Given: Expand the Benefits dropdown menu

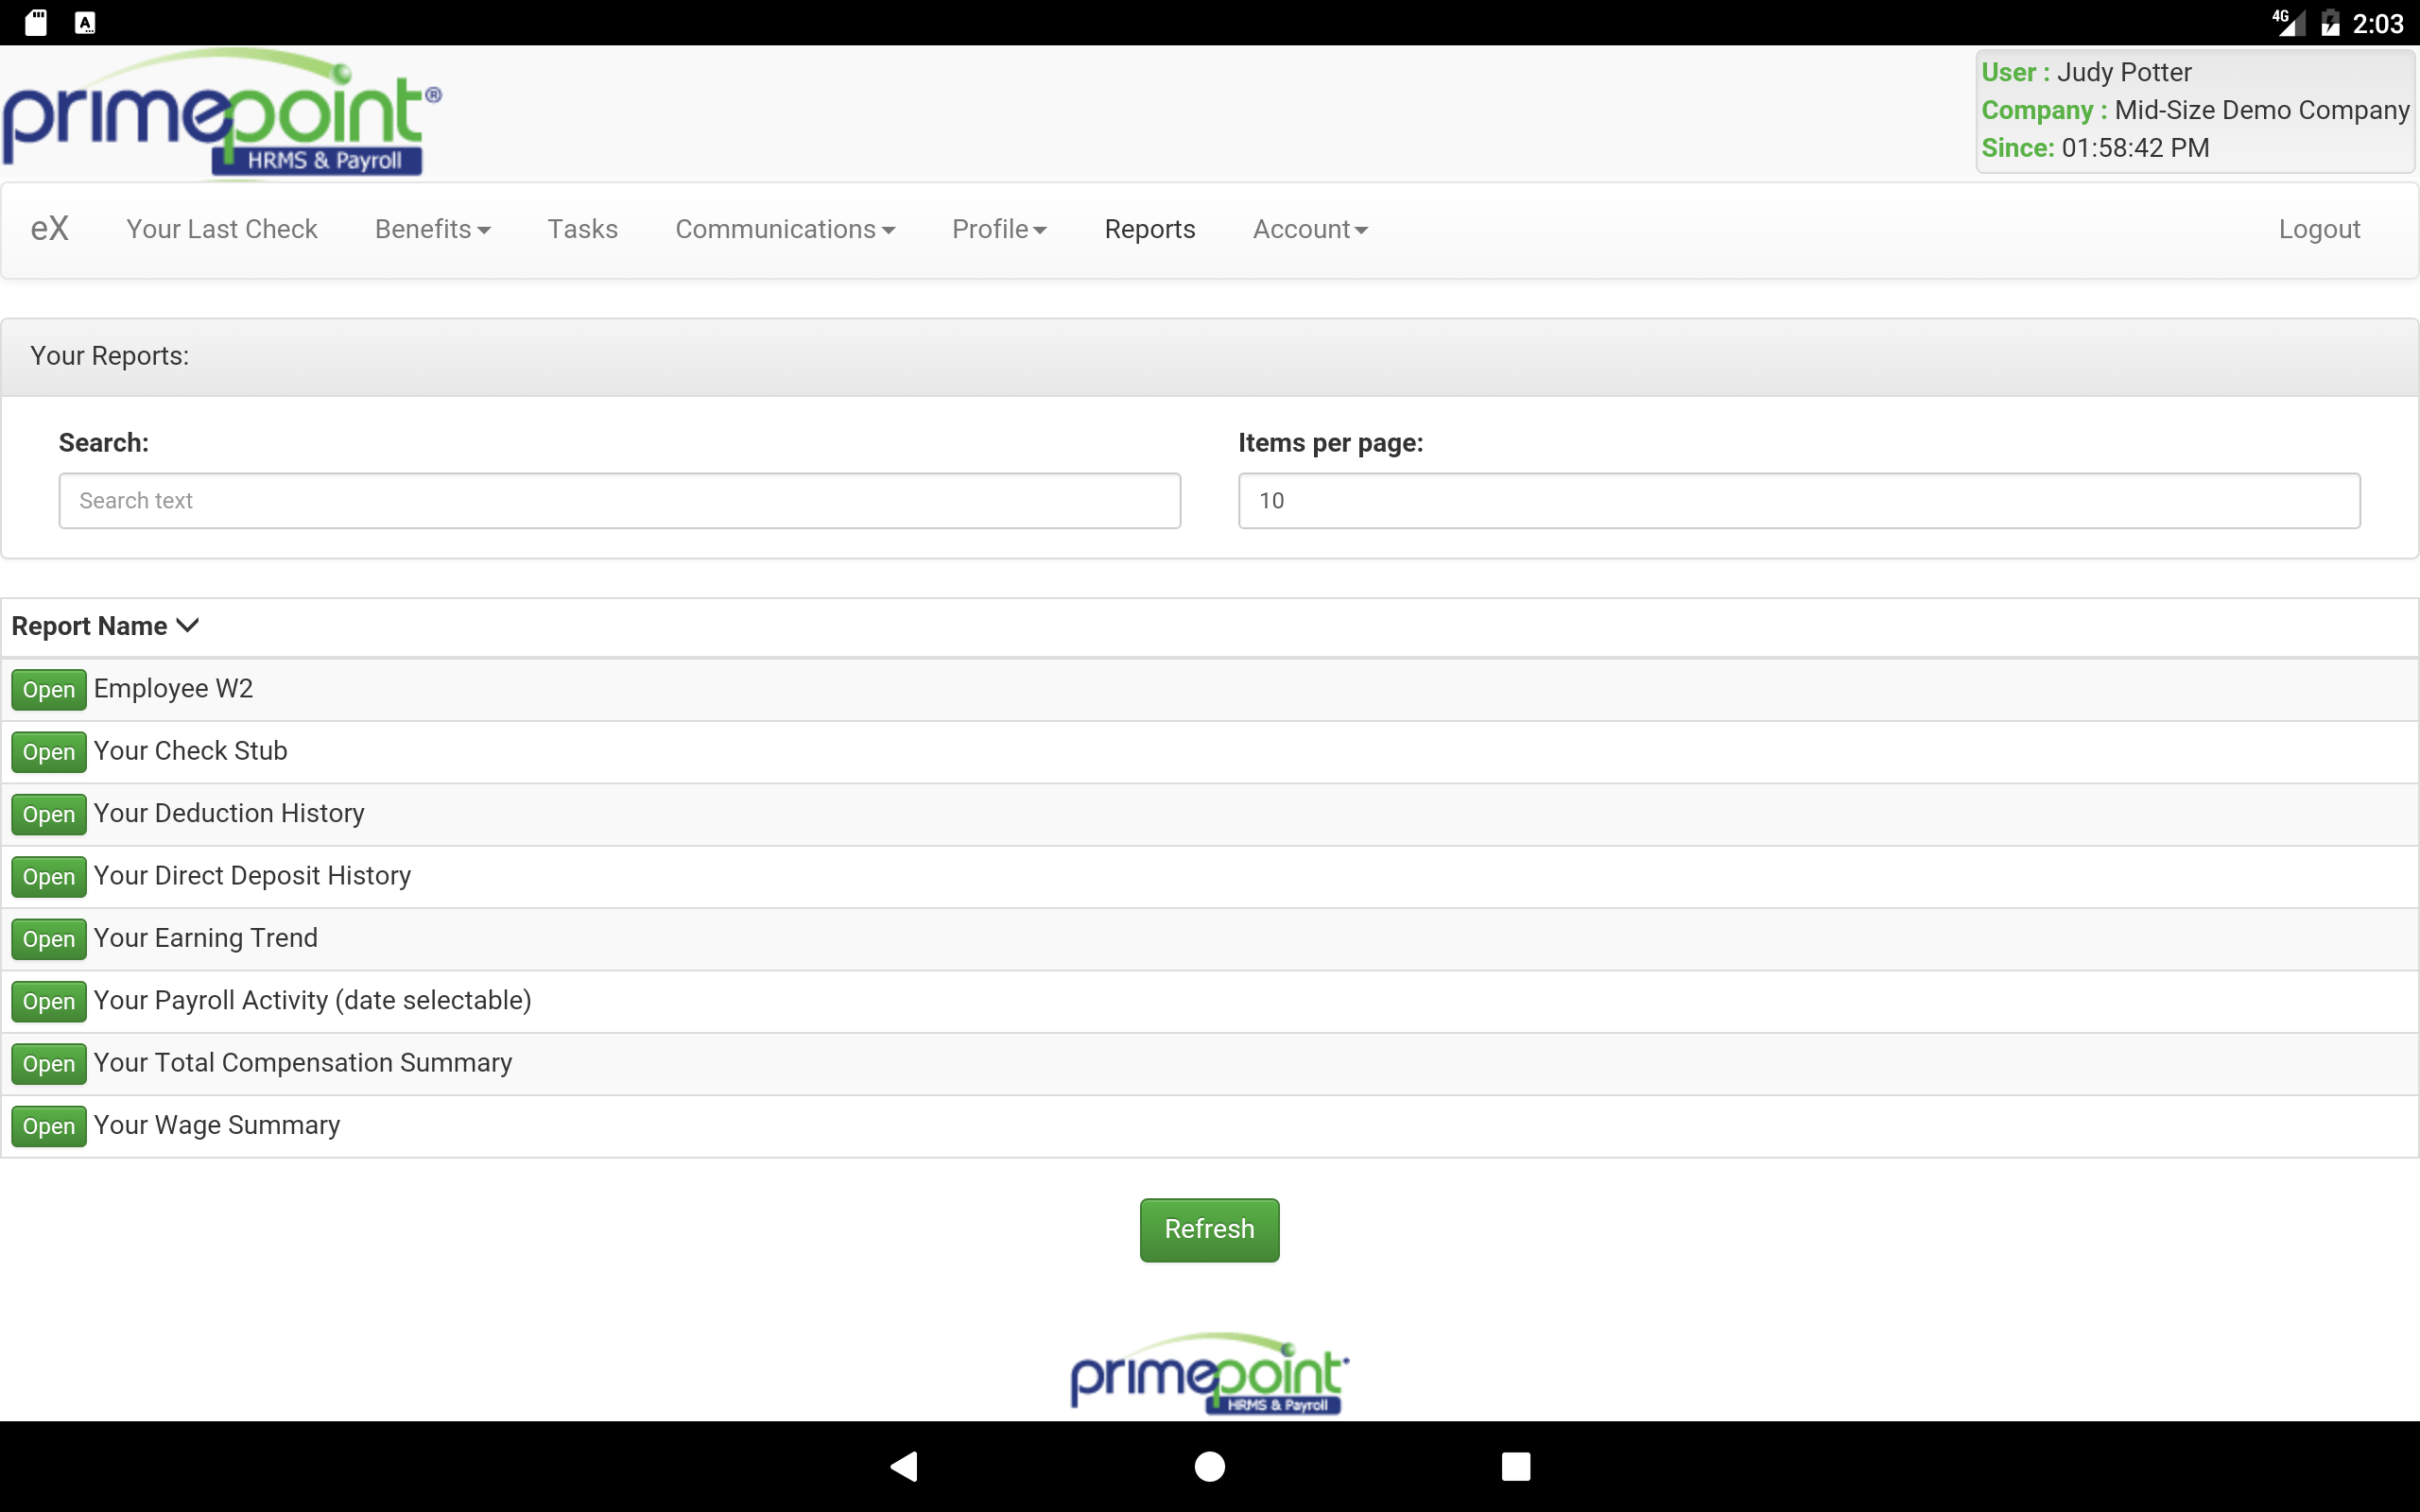Looking at the screenshot, I should tap(433, 229).
